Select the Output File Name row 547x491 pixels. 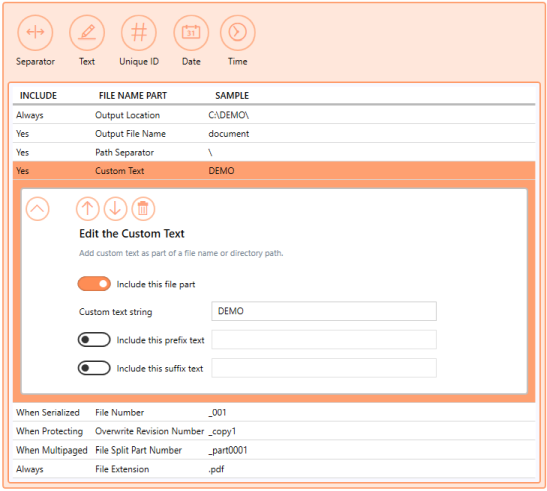point(274,134)
